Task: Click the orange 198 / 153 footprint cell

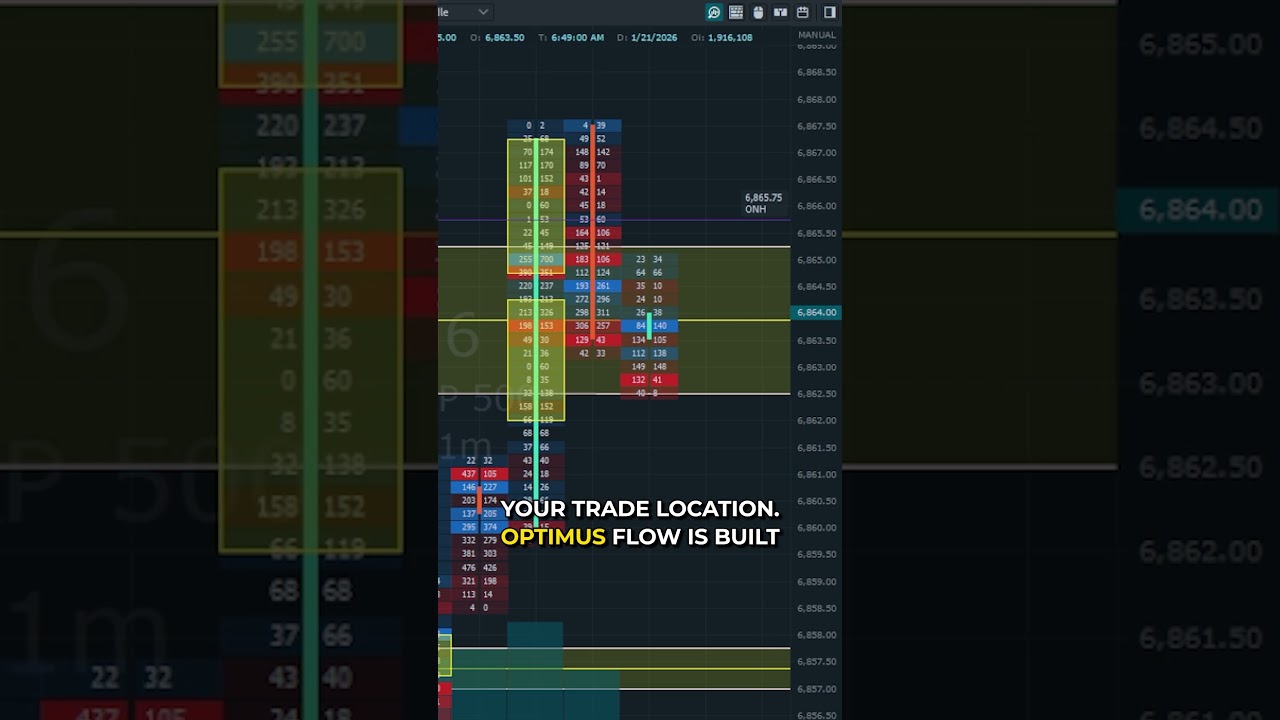Action: [x=535, y=326]
